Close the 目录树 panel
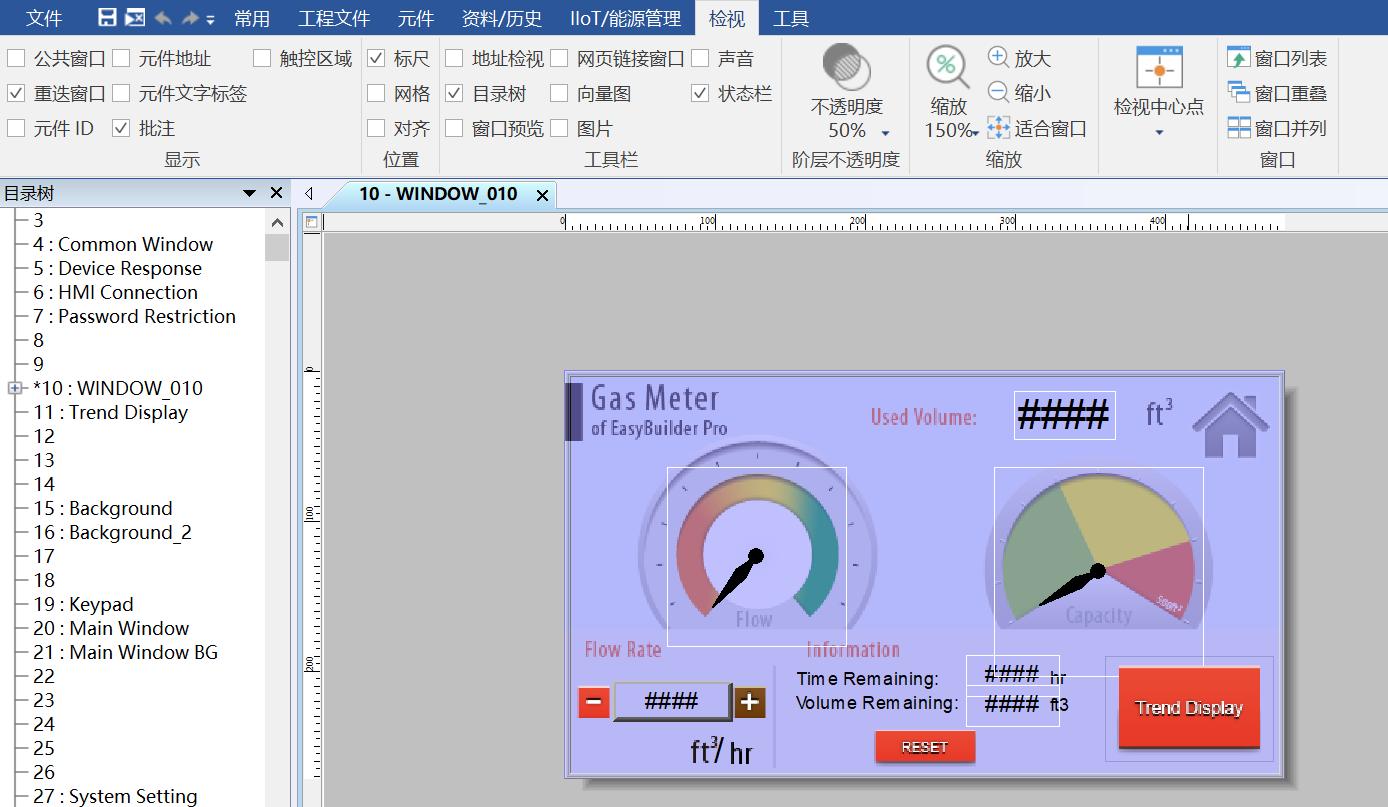 coord(277,193)
